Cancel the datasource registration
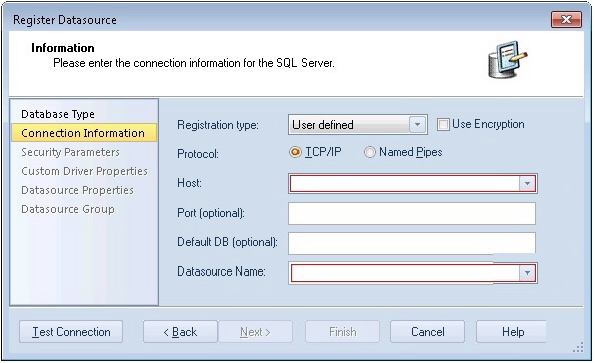The width and height of the screenshot is (595, 363). [x=427, y=332]
